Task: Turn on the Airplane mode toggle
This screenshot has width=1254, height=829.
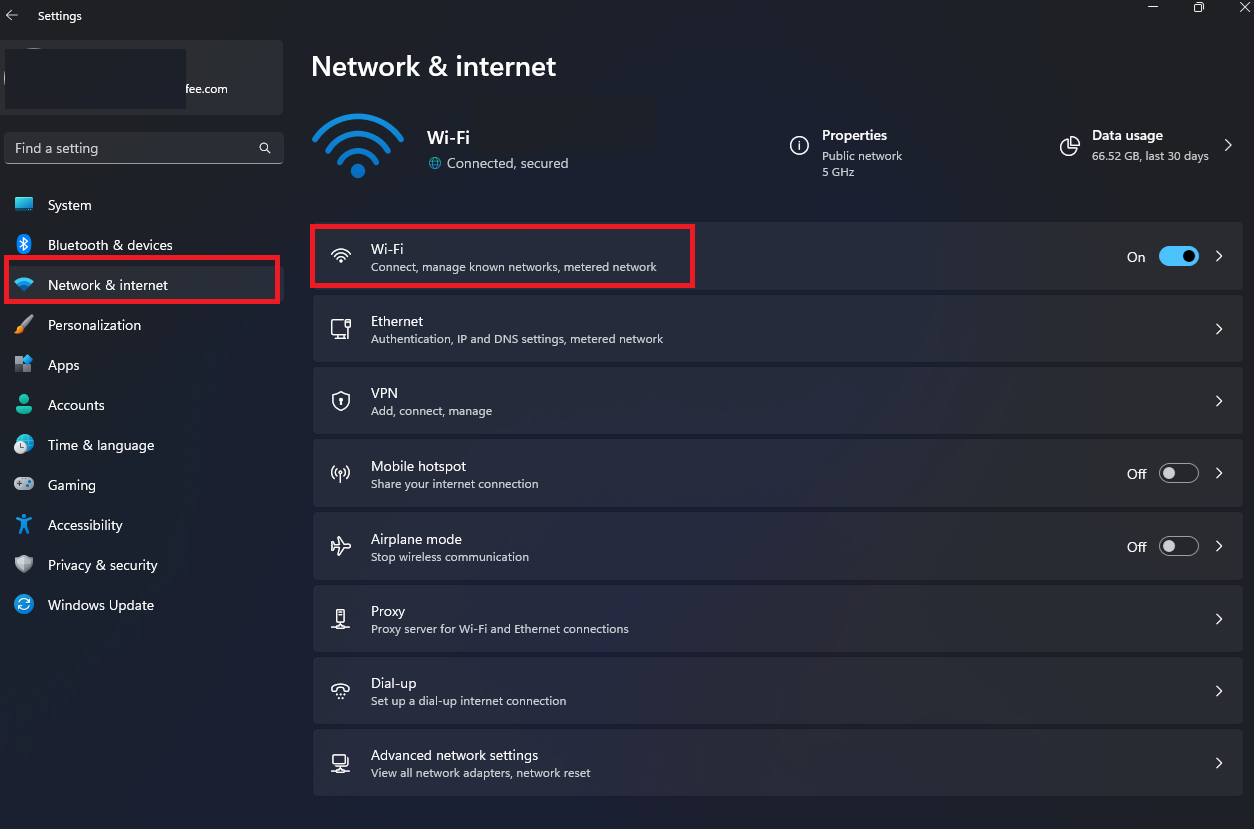Action: point(1178,547)
